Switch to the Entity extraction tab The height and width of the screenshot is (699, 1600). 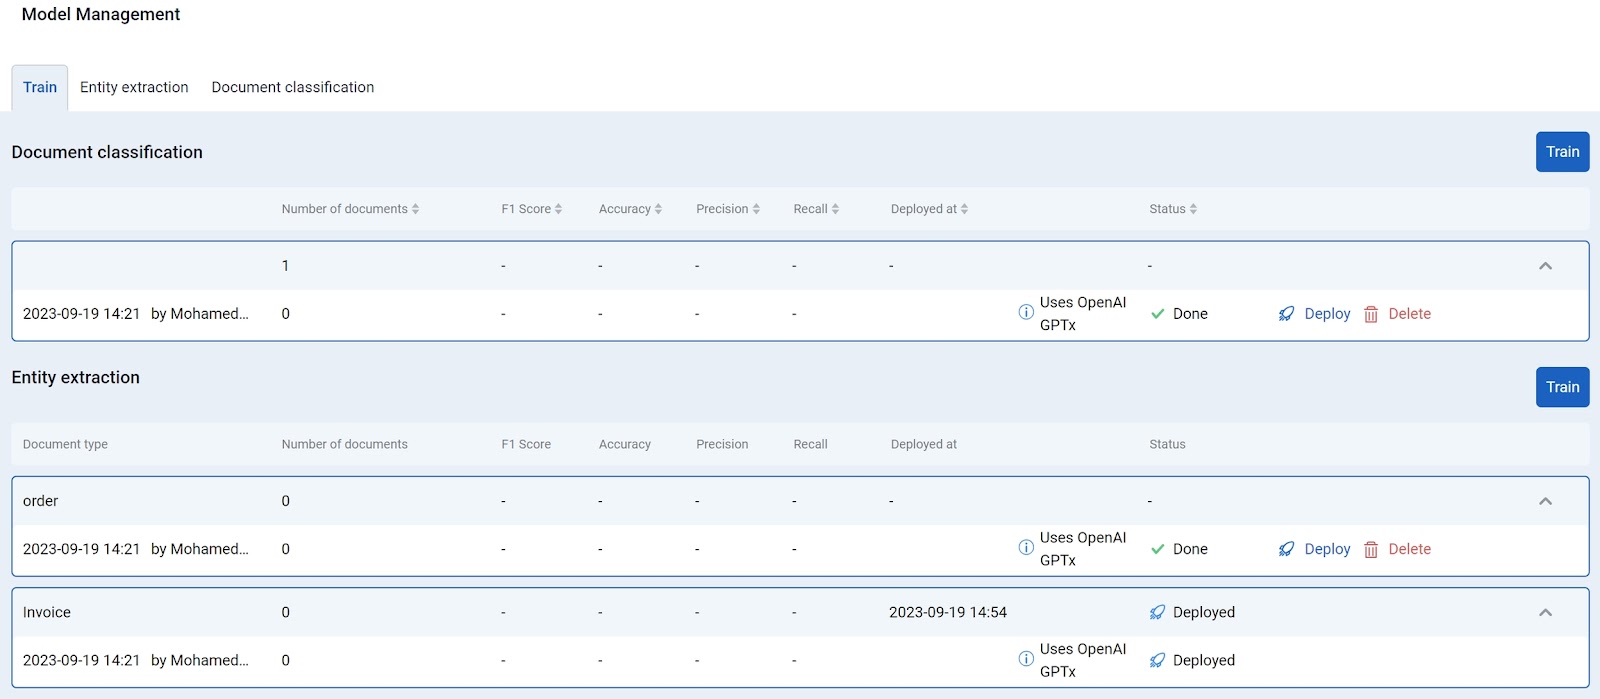[134, 87]
